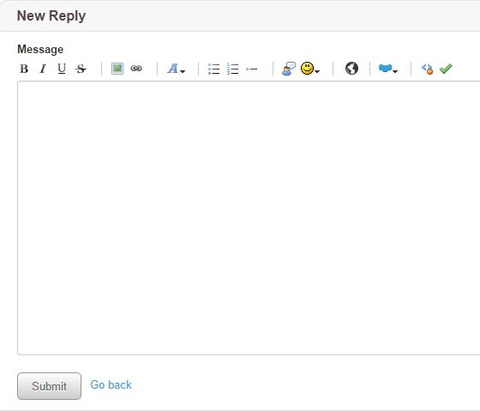Insert a hyperlink using the chain icon
The width and height of the screenshot is (480, 411).
click(x=136, y=69)
